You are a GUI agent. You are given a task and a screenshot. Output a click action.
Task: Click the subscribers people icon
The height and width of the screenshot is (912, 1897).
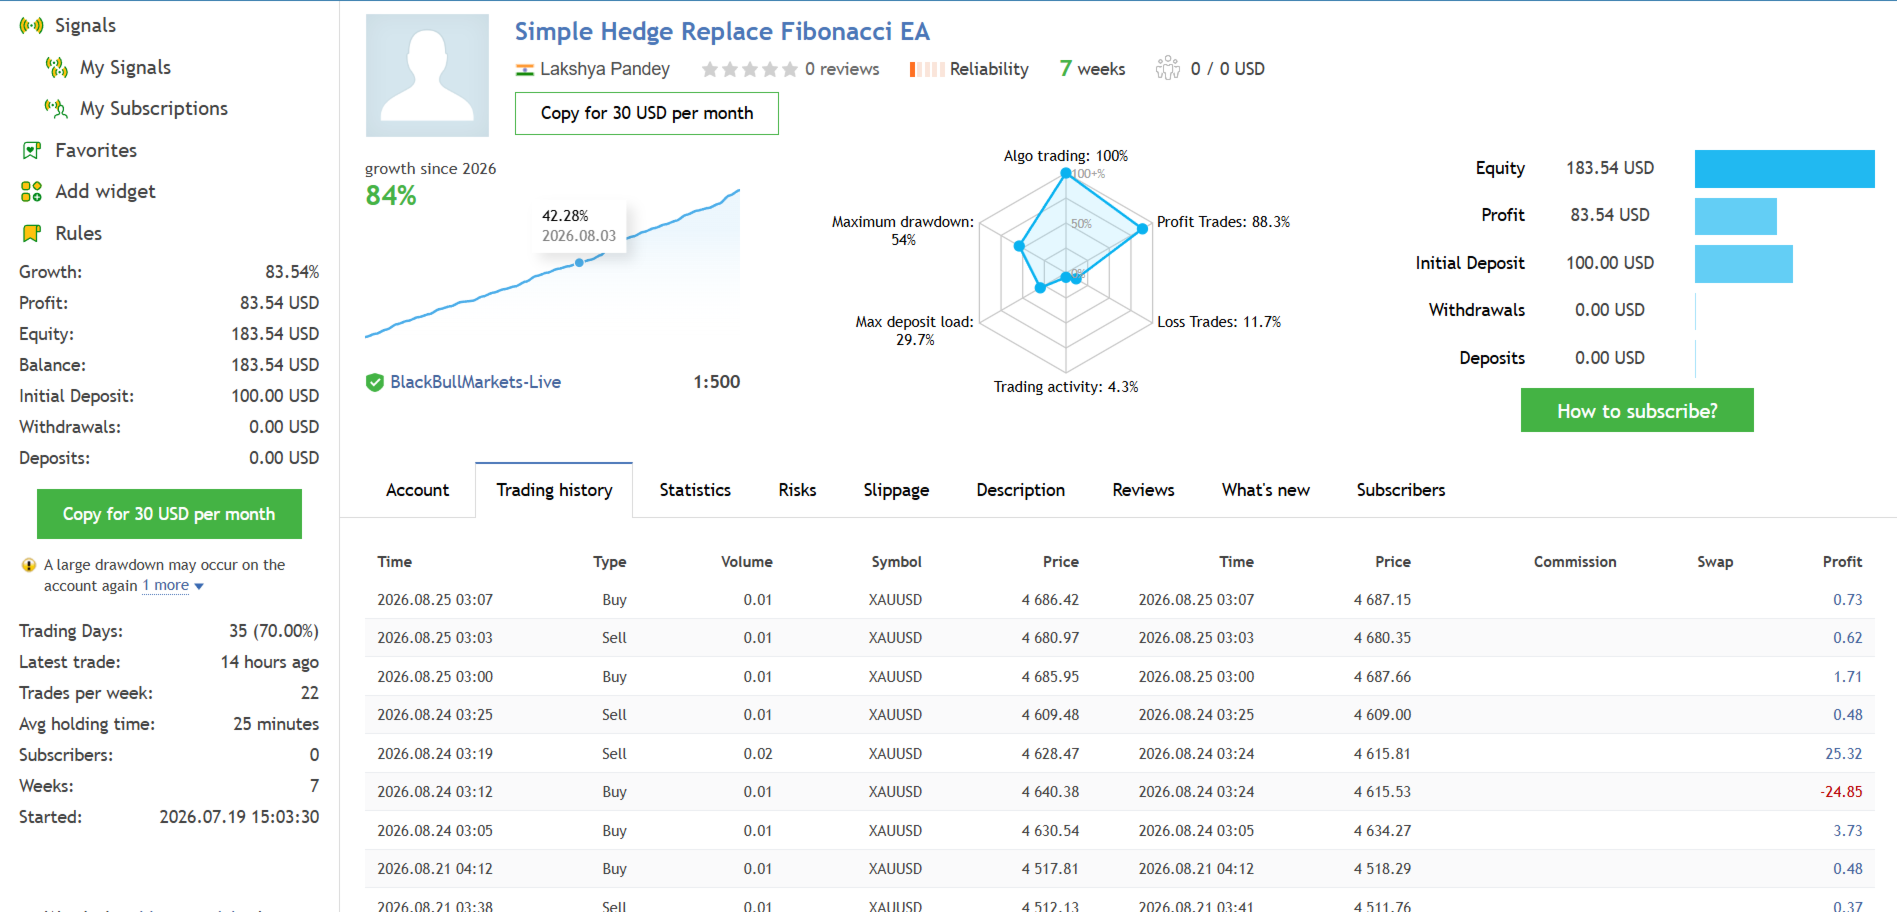click(x=1168, y=68)
